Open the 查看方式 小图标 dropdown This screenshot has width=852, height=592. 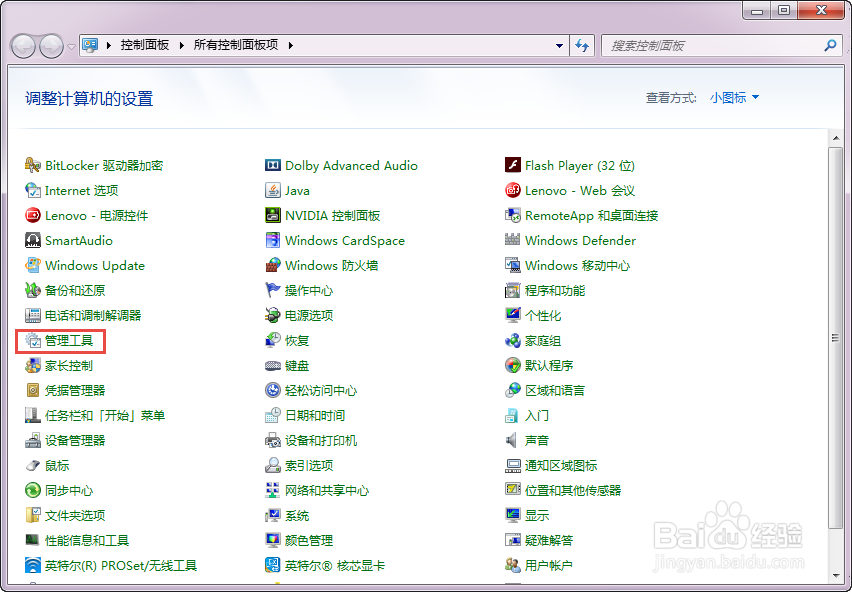coord(734,98)
